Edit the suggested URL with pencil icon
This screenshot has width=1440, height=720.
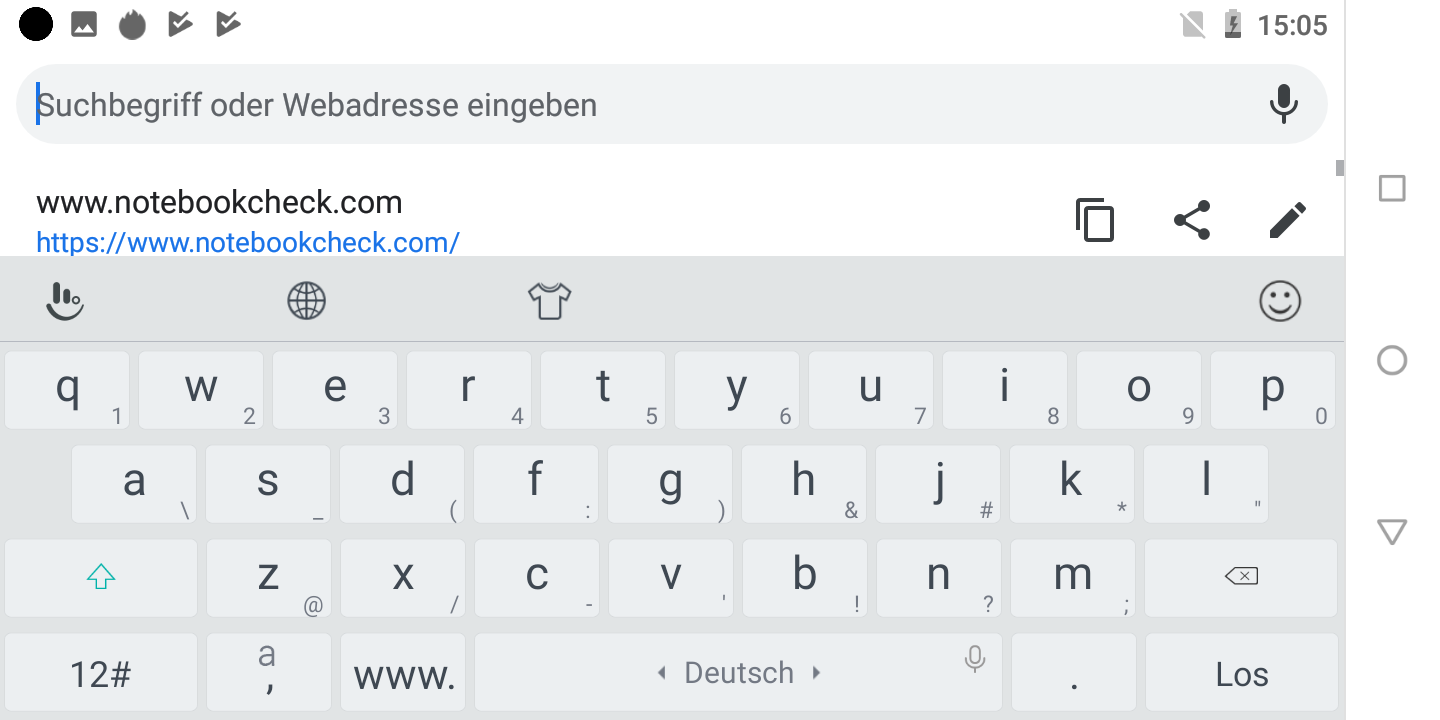pyautogui.click(x=1288, y=220)
